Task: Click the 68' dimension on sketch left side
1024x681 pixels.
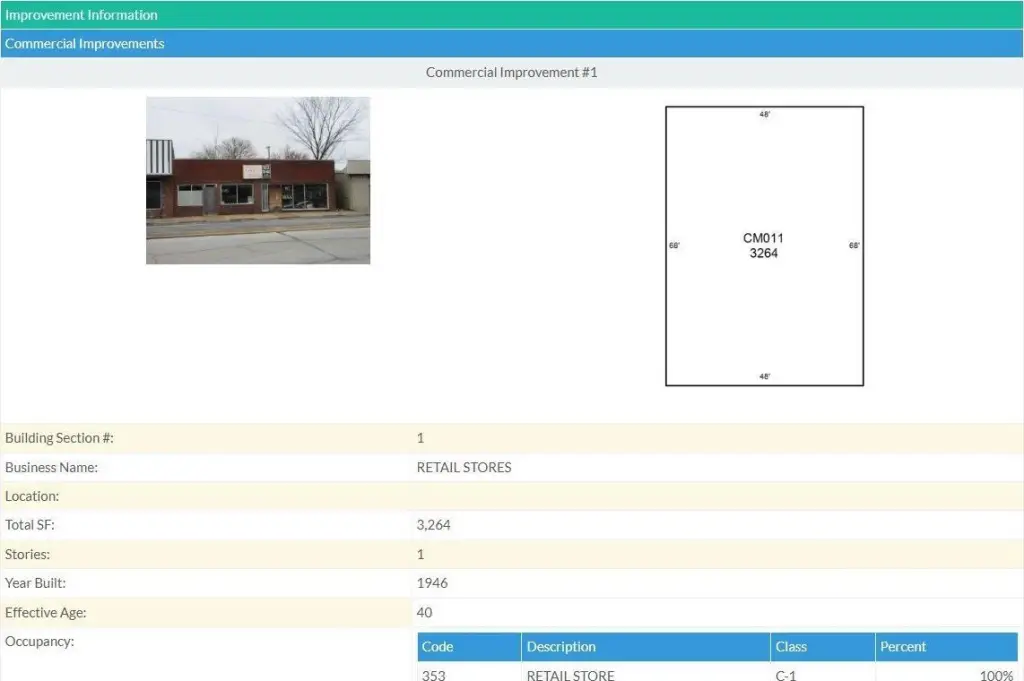Action: [x=674, y=245]
